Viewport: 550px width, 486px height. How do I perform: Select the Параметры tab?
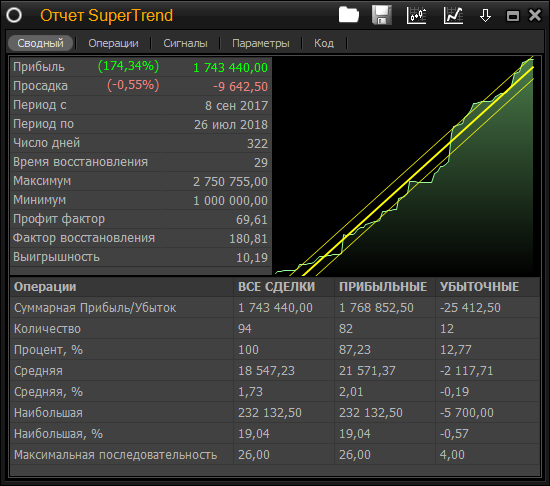point(261,43)
